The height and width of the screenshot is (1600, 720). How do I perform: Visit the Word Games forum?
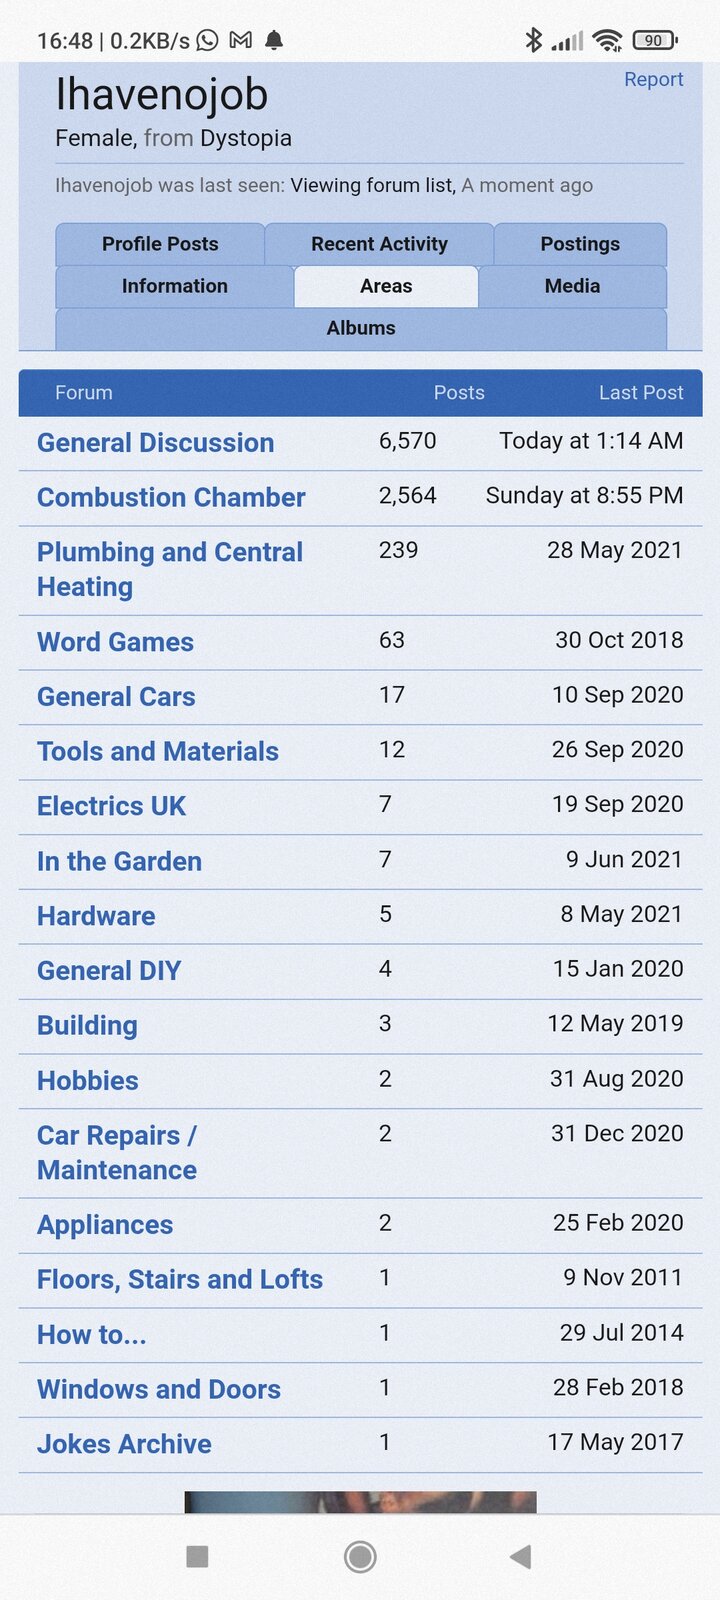pos(116,642)
